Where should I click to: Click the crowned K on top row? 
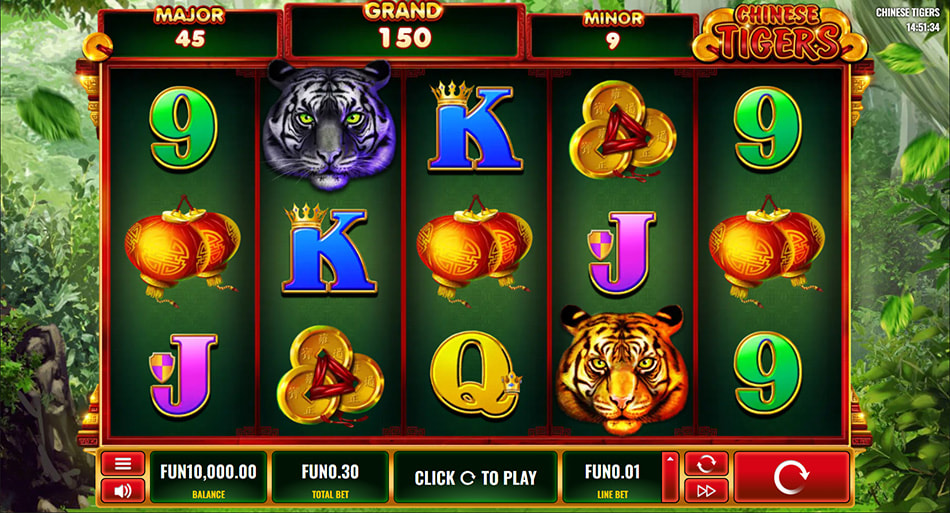click(474, 127)
